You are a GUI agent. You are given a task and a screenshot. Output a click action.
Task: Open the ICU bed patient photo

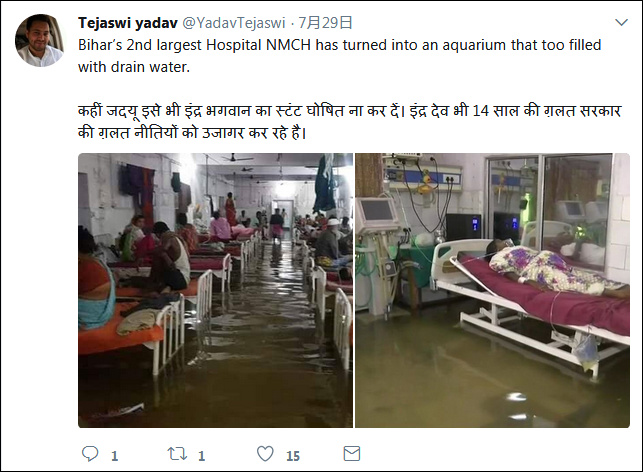coord(493,290)
